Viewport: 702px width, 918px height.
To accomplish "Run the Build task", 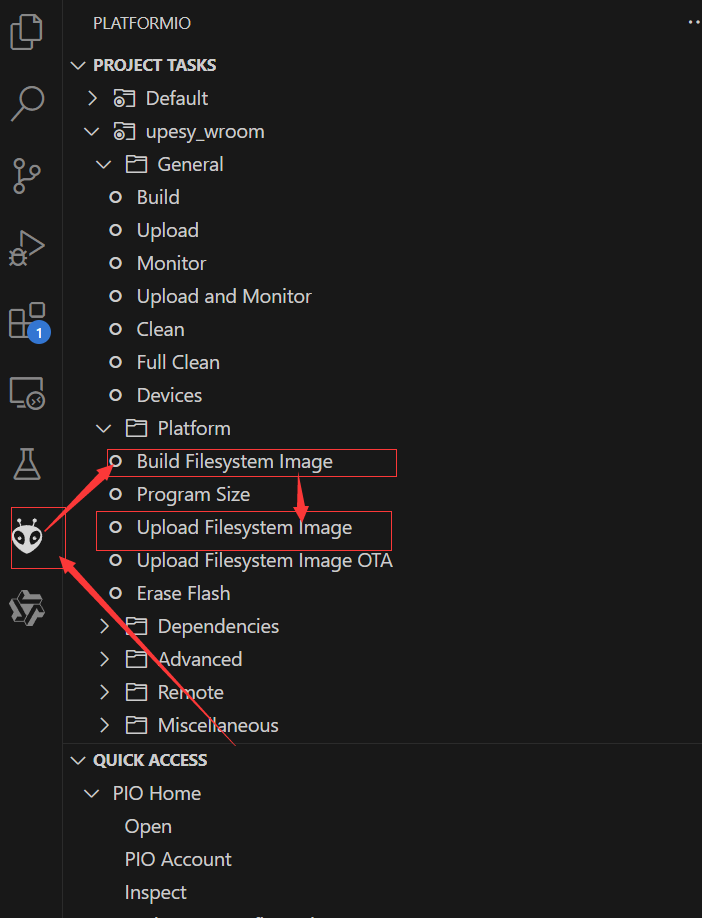I will (158, 197).
